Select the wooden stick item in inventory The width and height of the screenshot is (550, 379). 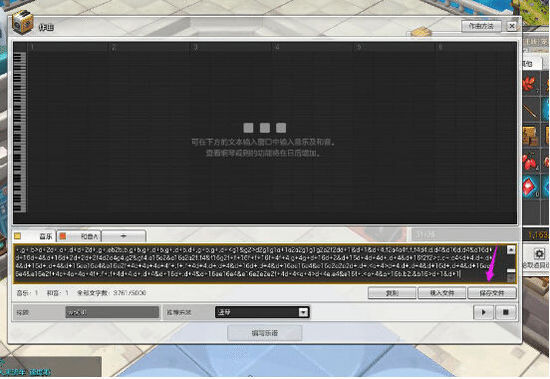[x=530, y=110]
